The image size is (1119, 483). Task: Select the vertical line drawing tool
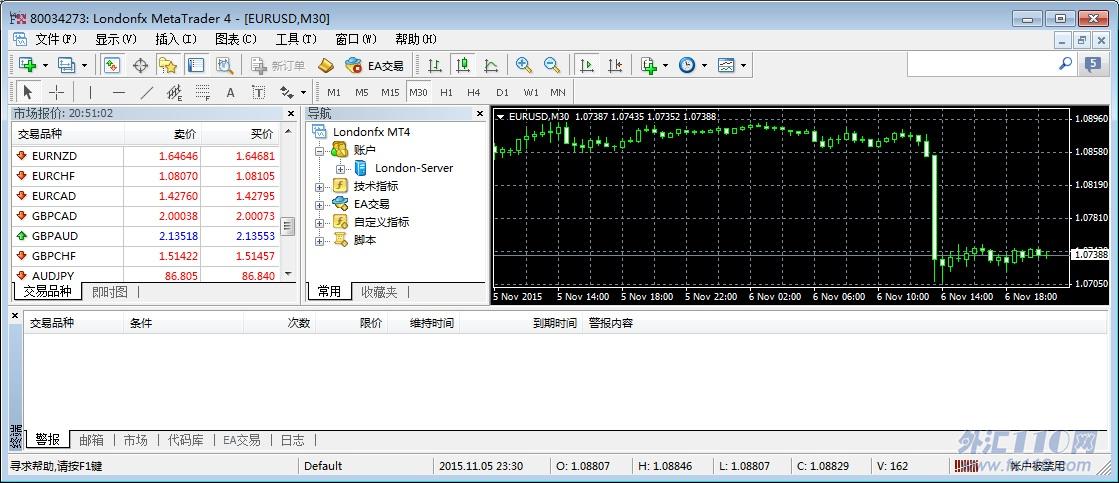coord(90,92)
